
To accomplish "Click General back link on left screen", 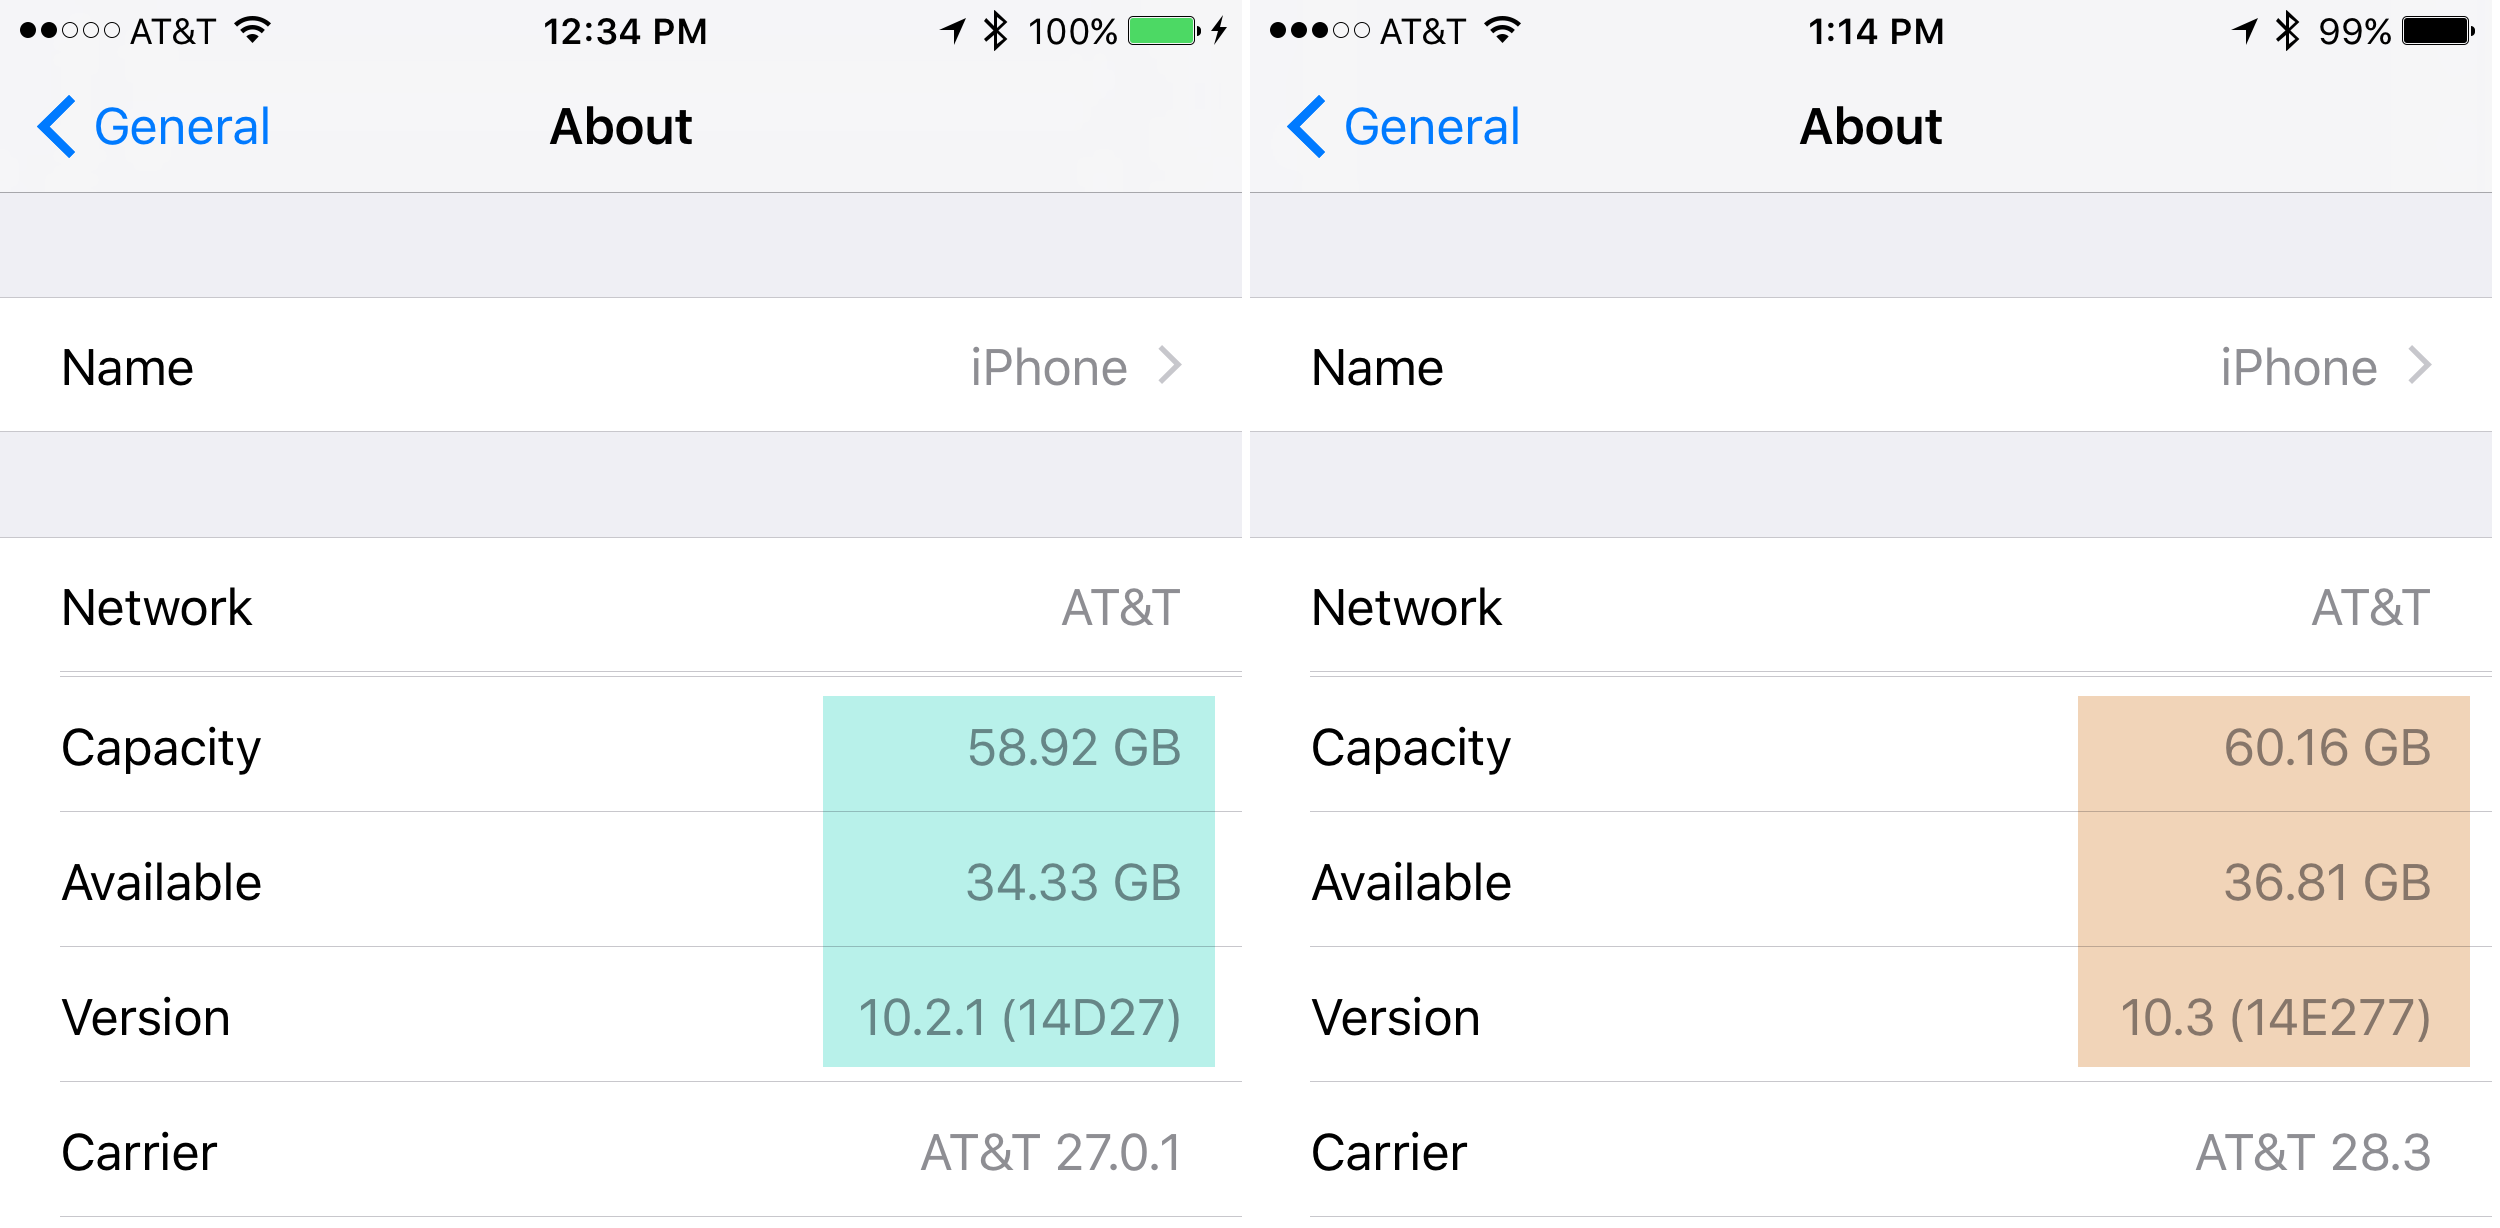I will [181, 127].
